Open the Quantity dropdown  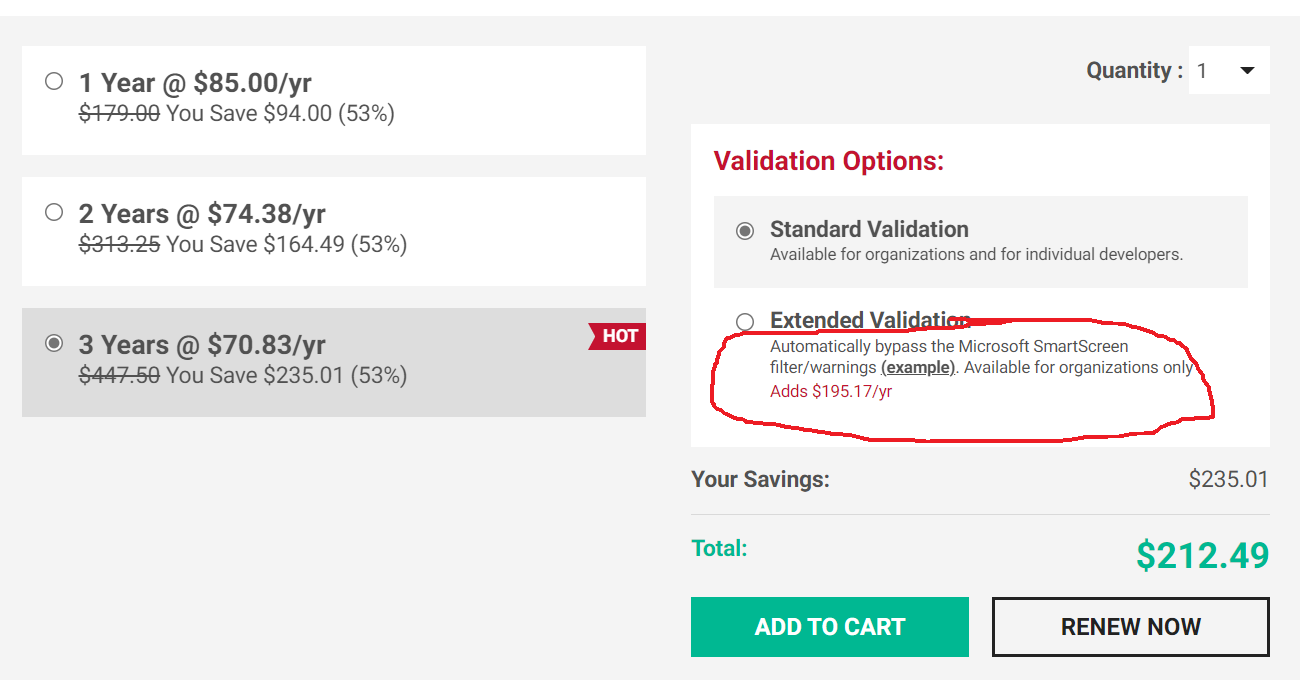click(1229, 71)
